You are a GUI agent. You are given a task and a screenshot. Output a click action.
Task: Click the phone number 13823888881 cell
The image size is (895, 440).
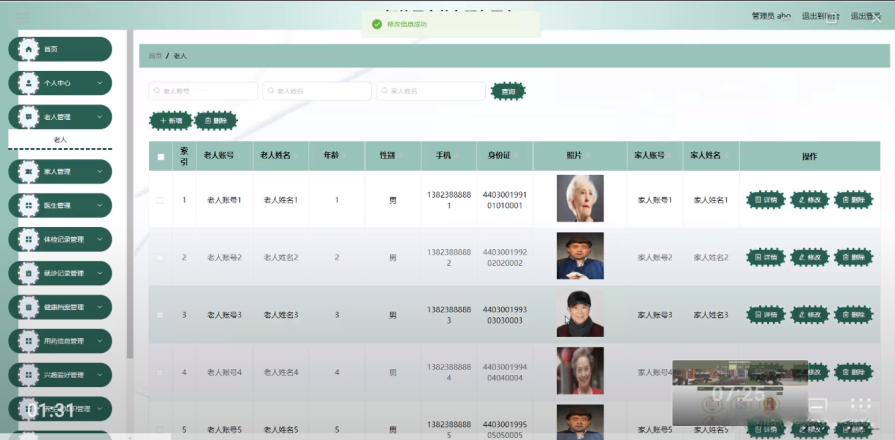(449, 200)
